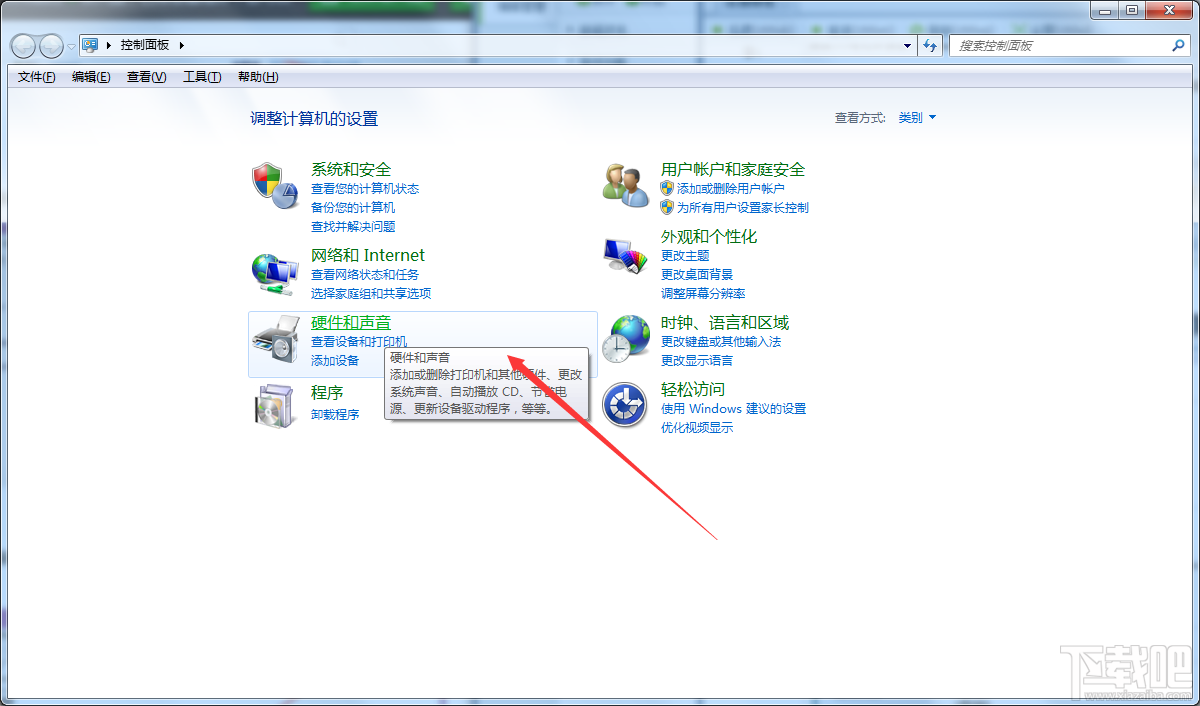Screen dimensions: 1200x706
Task: Expand the arrow after 控制面板 in address bar
Action: coord(182,45)
